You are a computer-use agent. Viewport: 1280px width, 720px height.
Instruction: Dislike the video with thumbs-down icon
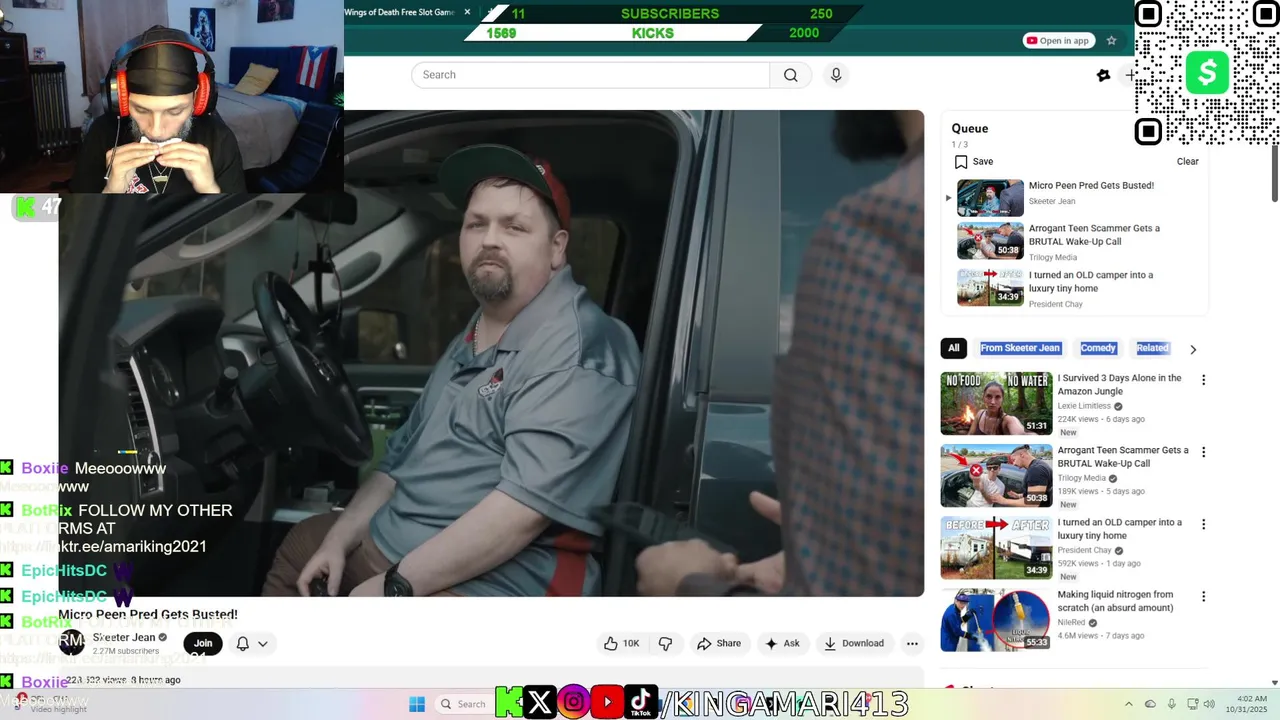pos(665,643)
